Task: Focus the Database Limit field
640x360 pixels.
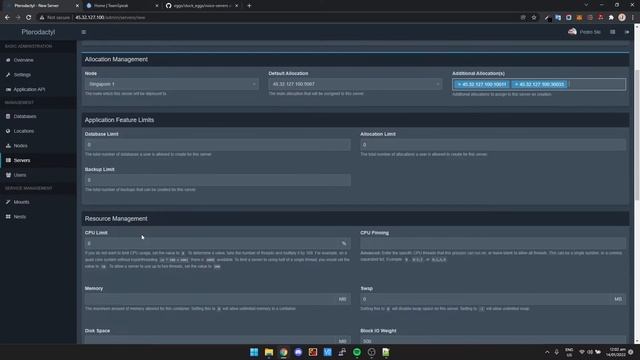Action: pyautogui.click(x=218, y=145)
